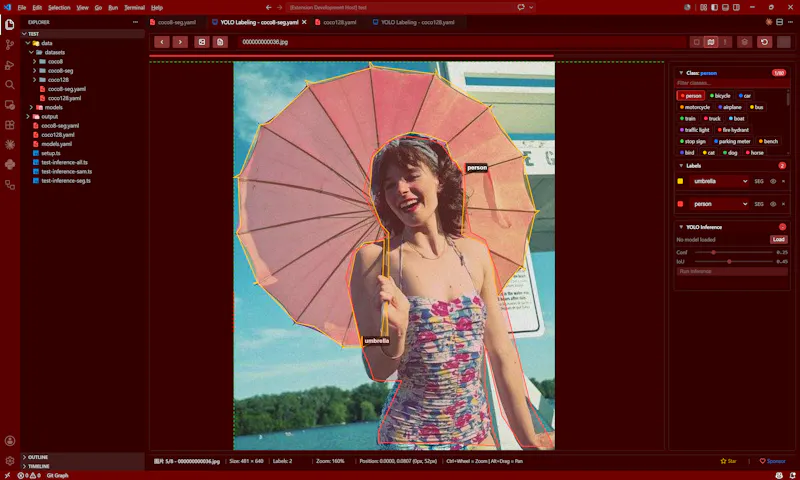
Task: Select the keypoint mode icon
Action: [x=725, y=42]
